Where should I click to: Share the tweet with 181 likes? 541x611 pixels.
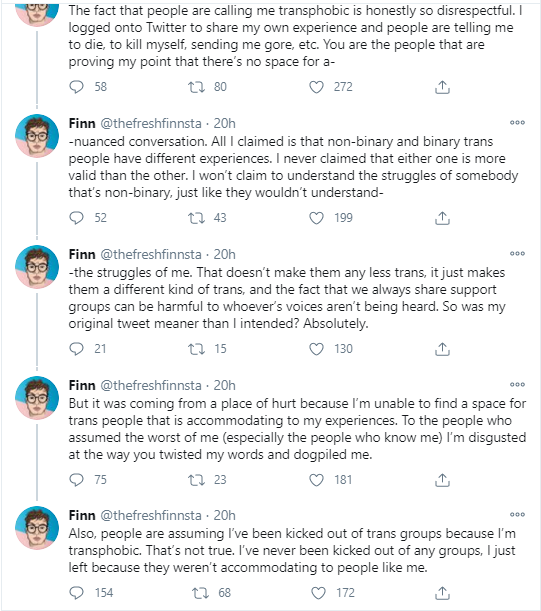(442, 480)
